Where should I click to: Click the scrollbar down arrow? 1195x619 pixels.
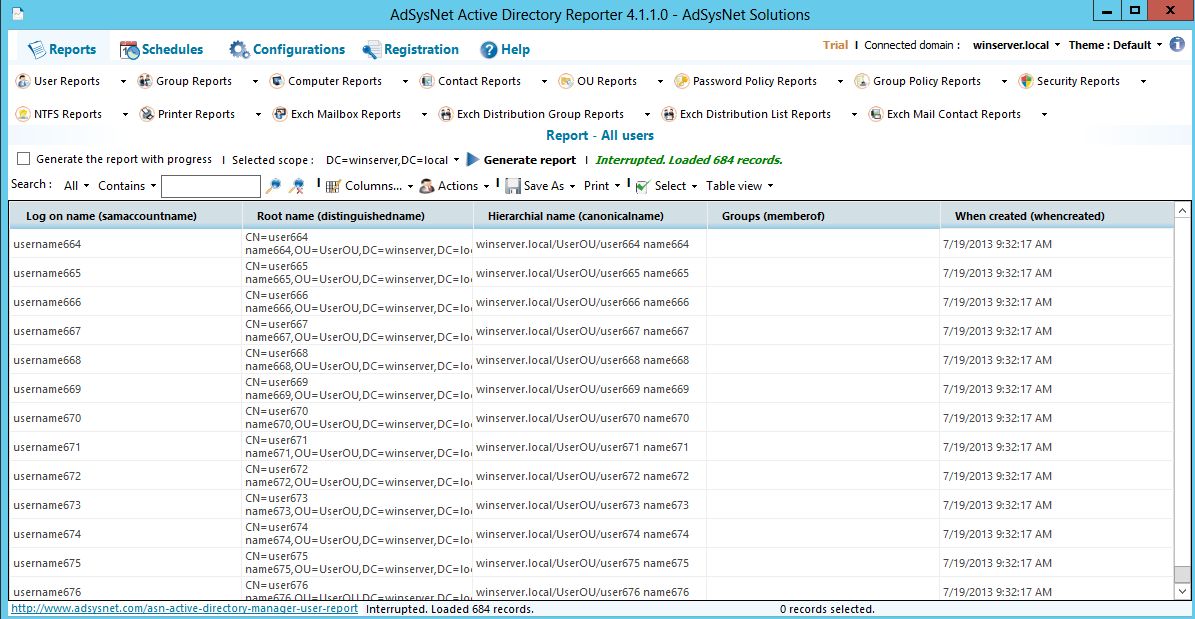tap(1182, 592)
